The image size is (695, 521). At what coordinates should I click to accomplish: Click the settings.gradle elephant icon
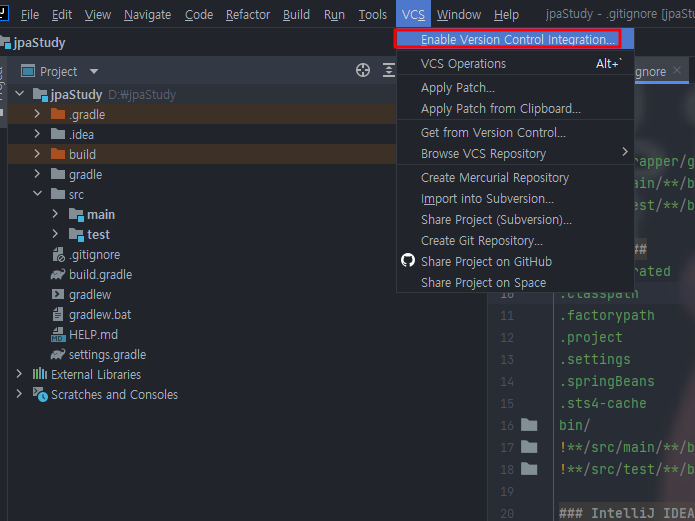pos(58,354)
